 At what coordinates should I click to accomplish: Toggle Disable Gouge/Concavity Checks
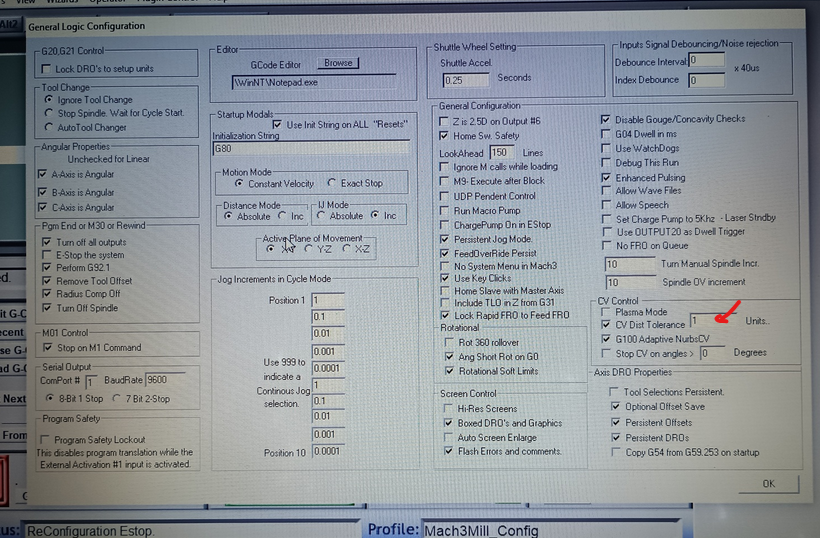click(606, 119)
